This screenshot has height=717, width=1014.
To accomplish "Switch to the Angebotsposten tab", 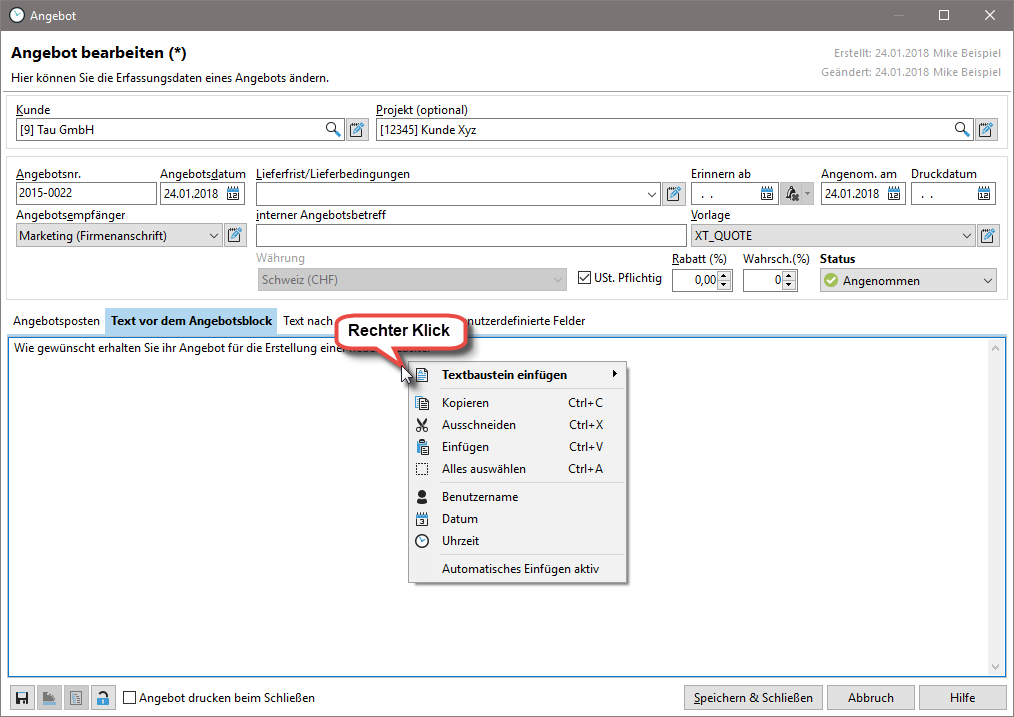I will (56, 321).
